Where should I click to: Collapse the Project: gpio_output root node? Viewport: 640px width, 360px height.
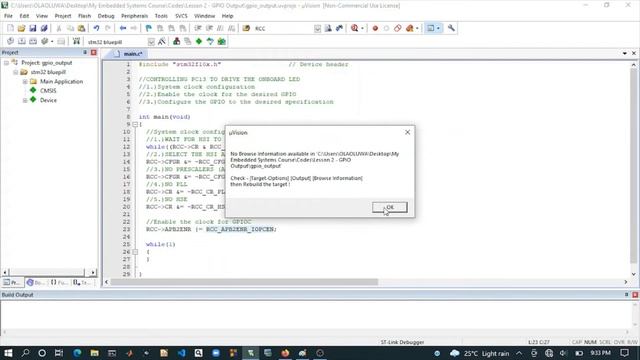click(7, 63)
